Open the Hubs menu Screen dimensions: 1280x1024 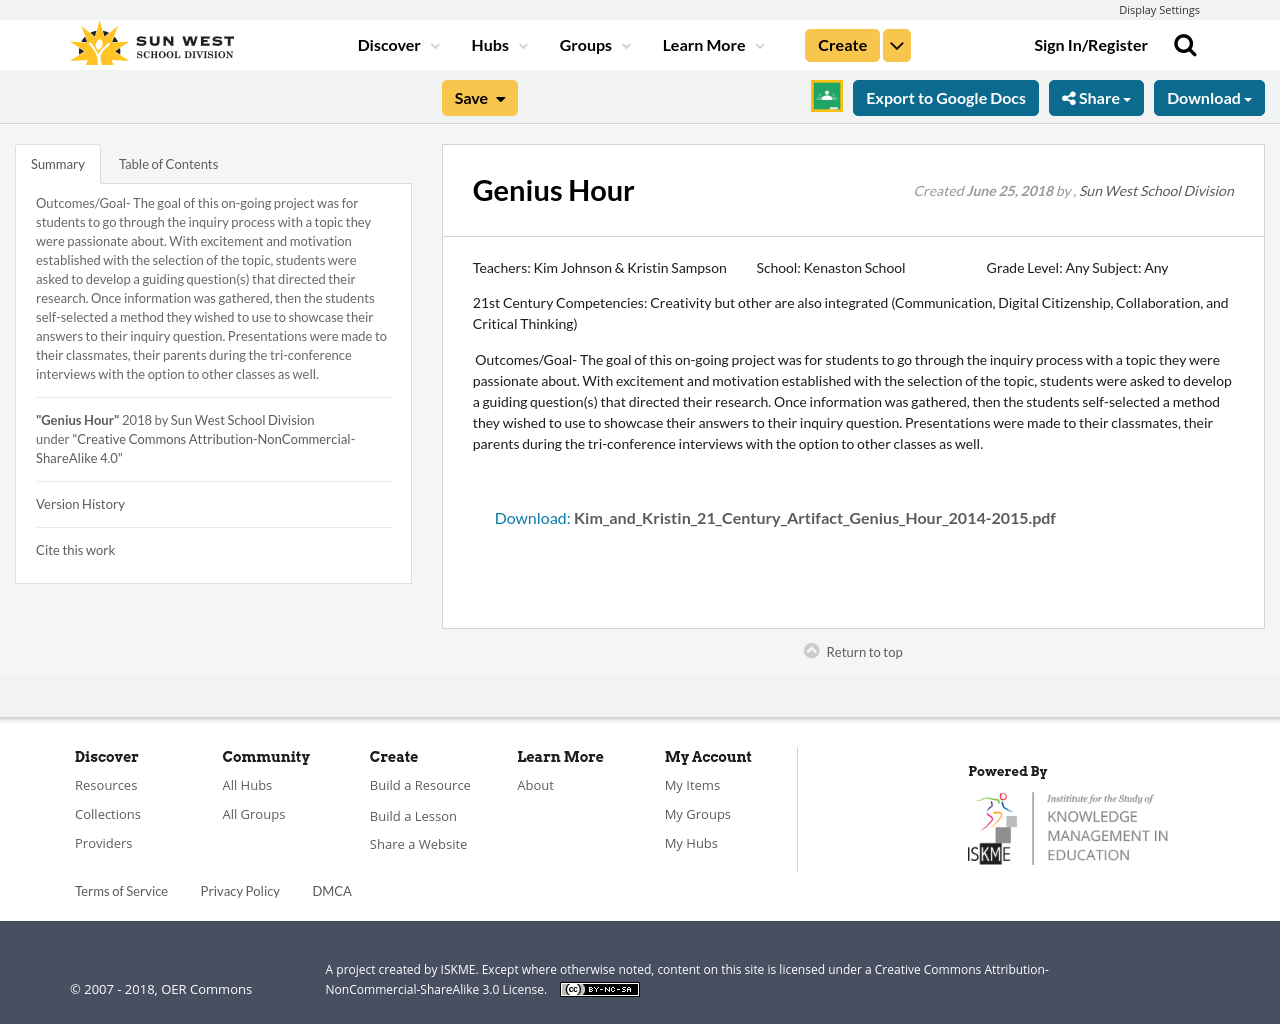[x=499, y=44]
